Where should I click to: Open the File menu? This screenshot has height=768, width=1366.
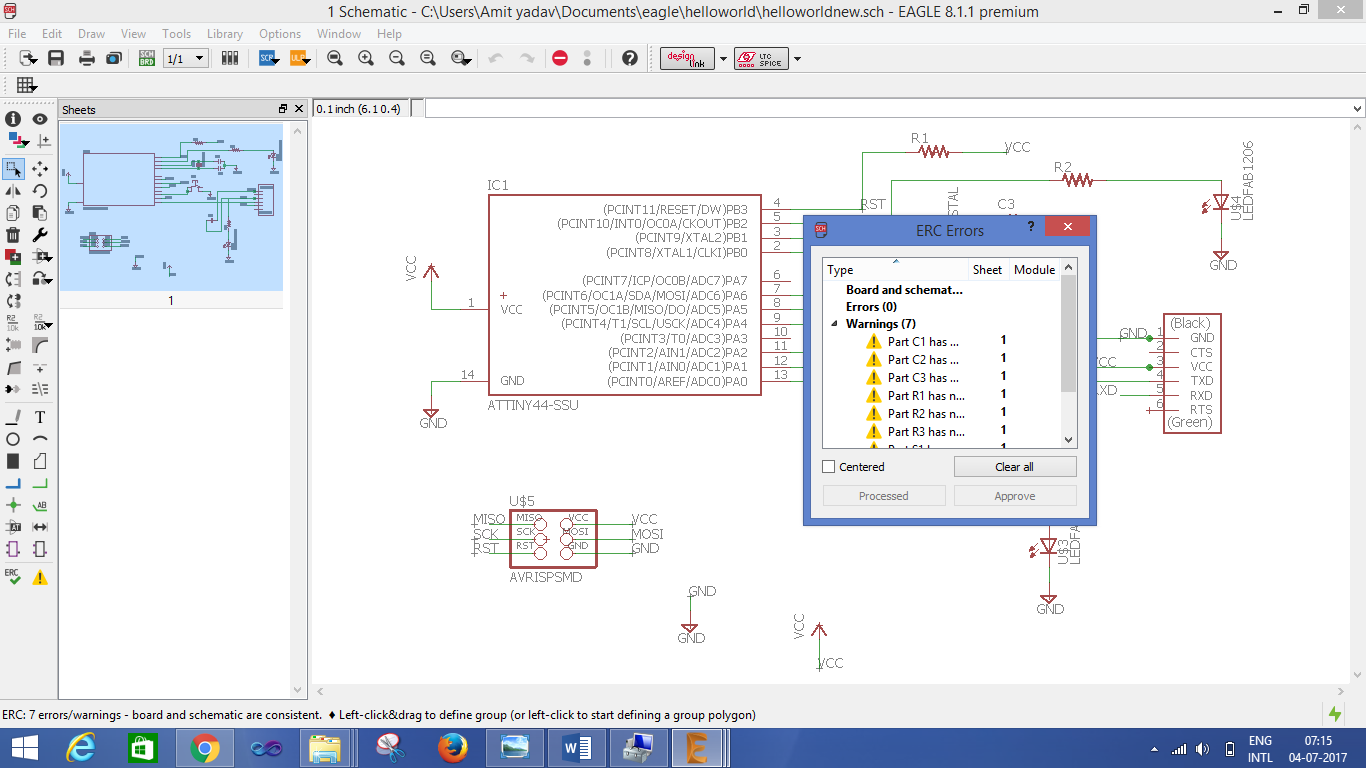[x=17, y=33]
